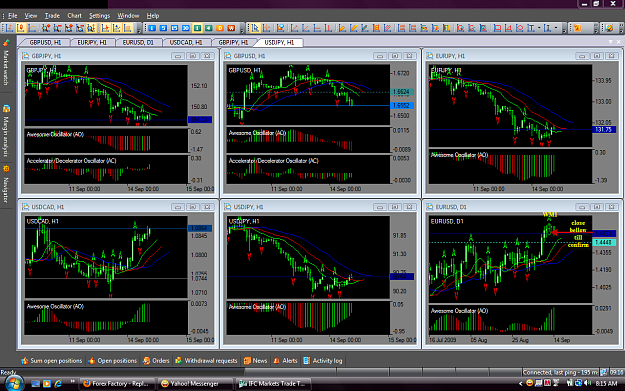Open the Open positions panel
625x391 pixels.
click(113, 361)
